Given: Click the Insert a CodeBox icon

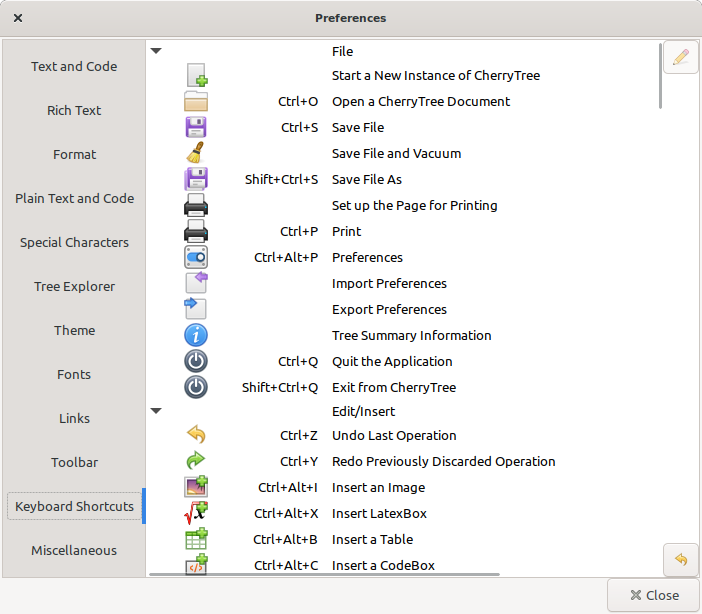Looking at the screenshot, I should (x=196, y=564).
